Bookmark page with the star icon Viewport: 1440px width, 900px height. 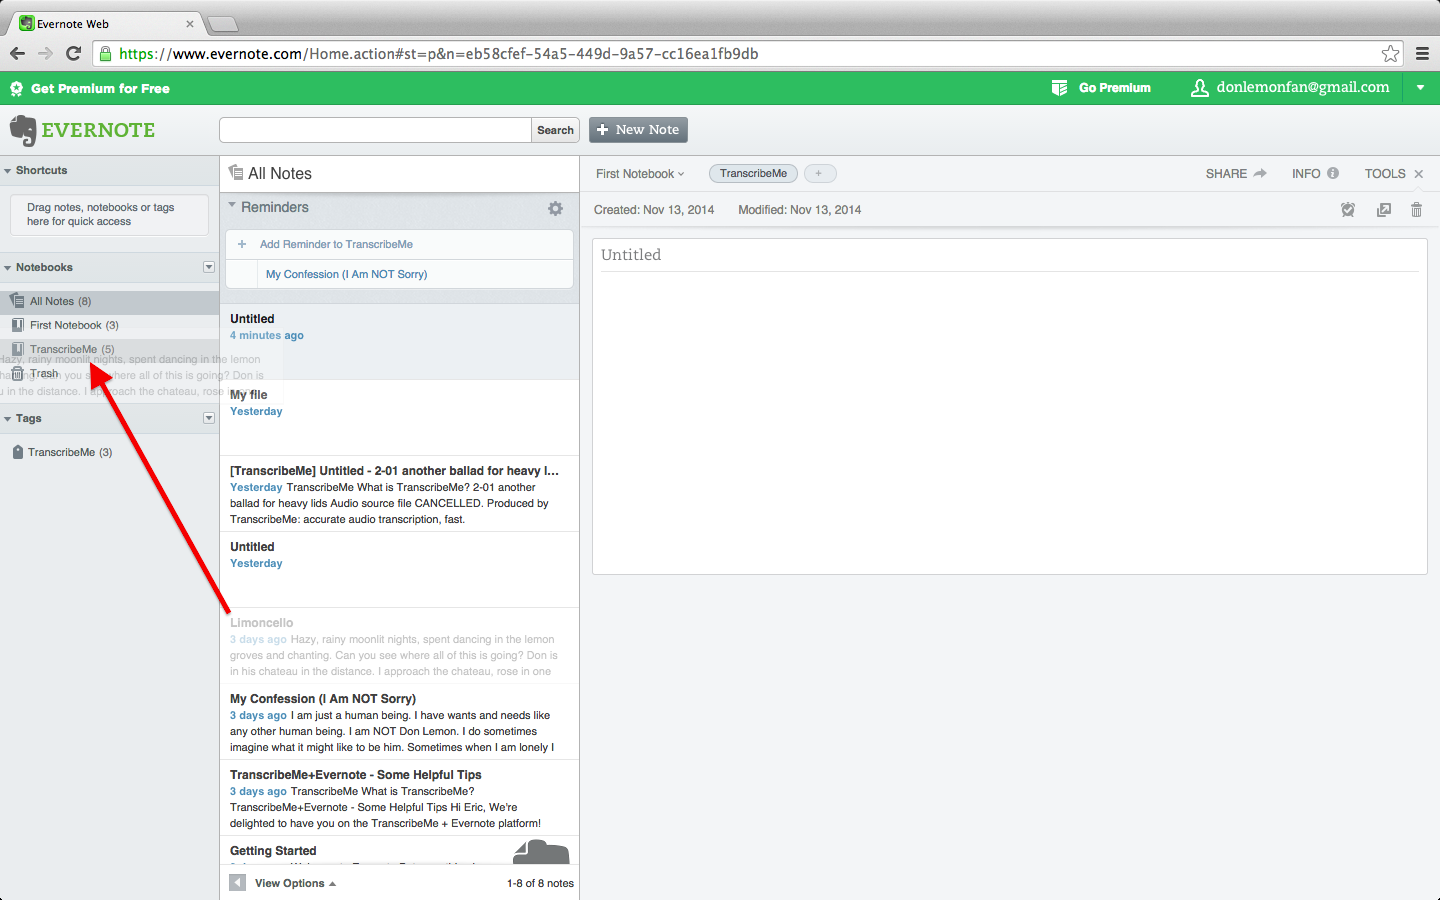coord(1390,54)
